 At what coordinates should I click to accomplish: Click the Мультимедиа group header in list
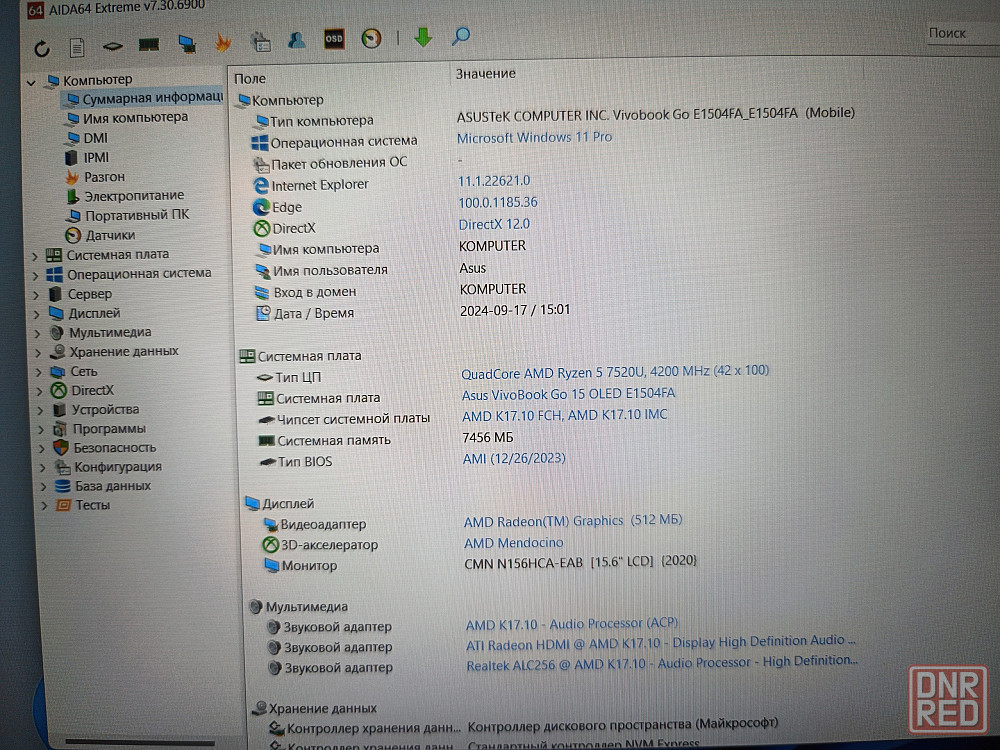click(298, 607)
